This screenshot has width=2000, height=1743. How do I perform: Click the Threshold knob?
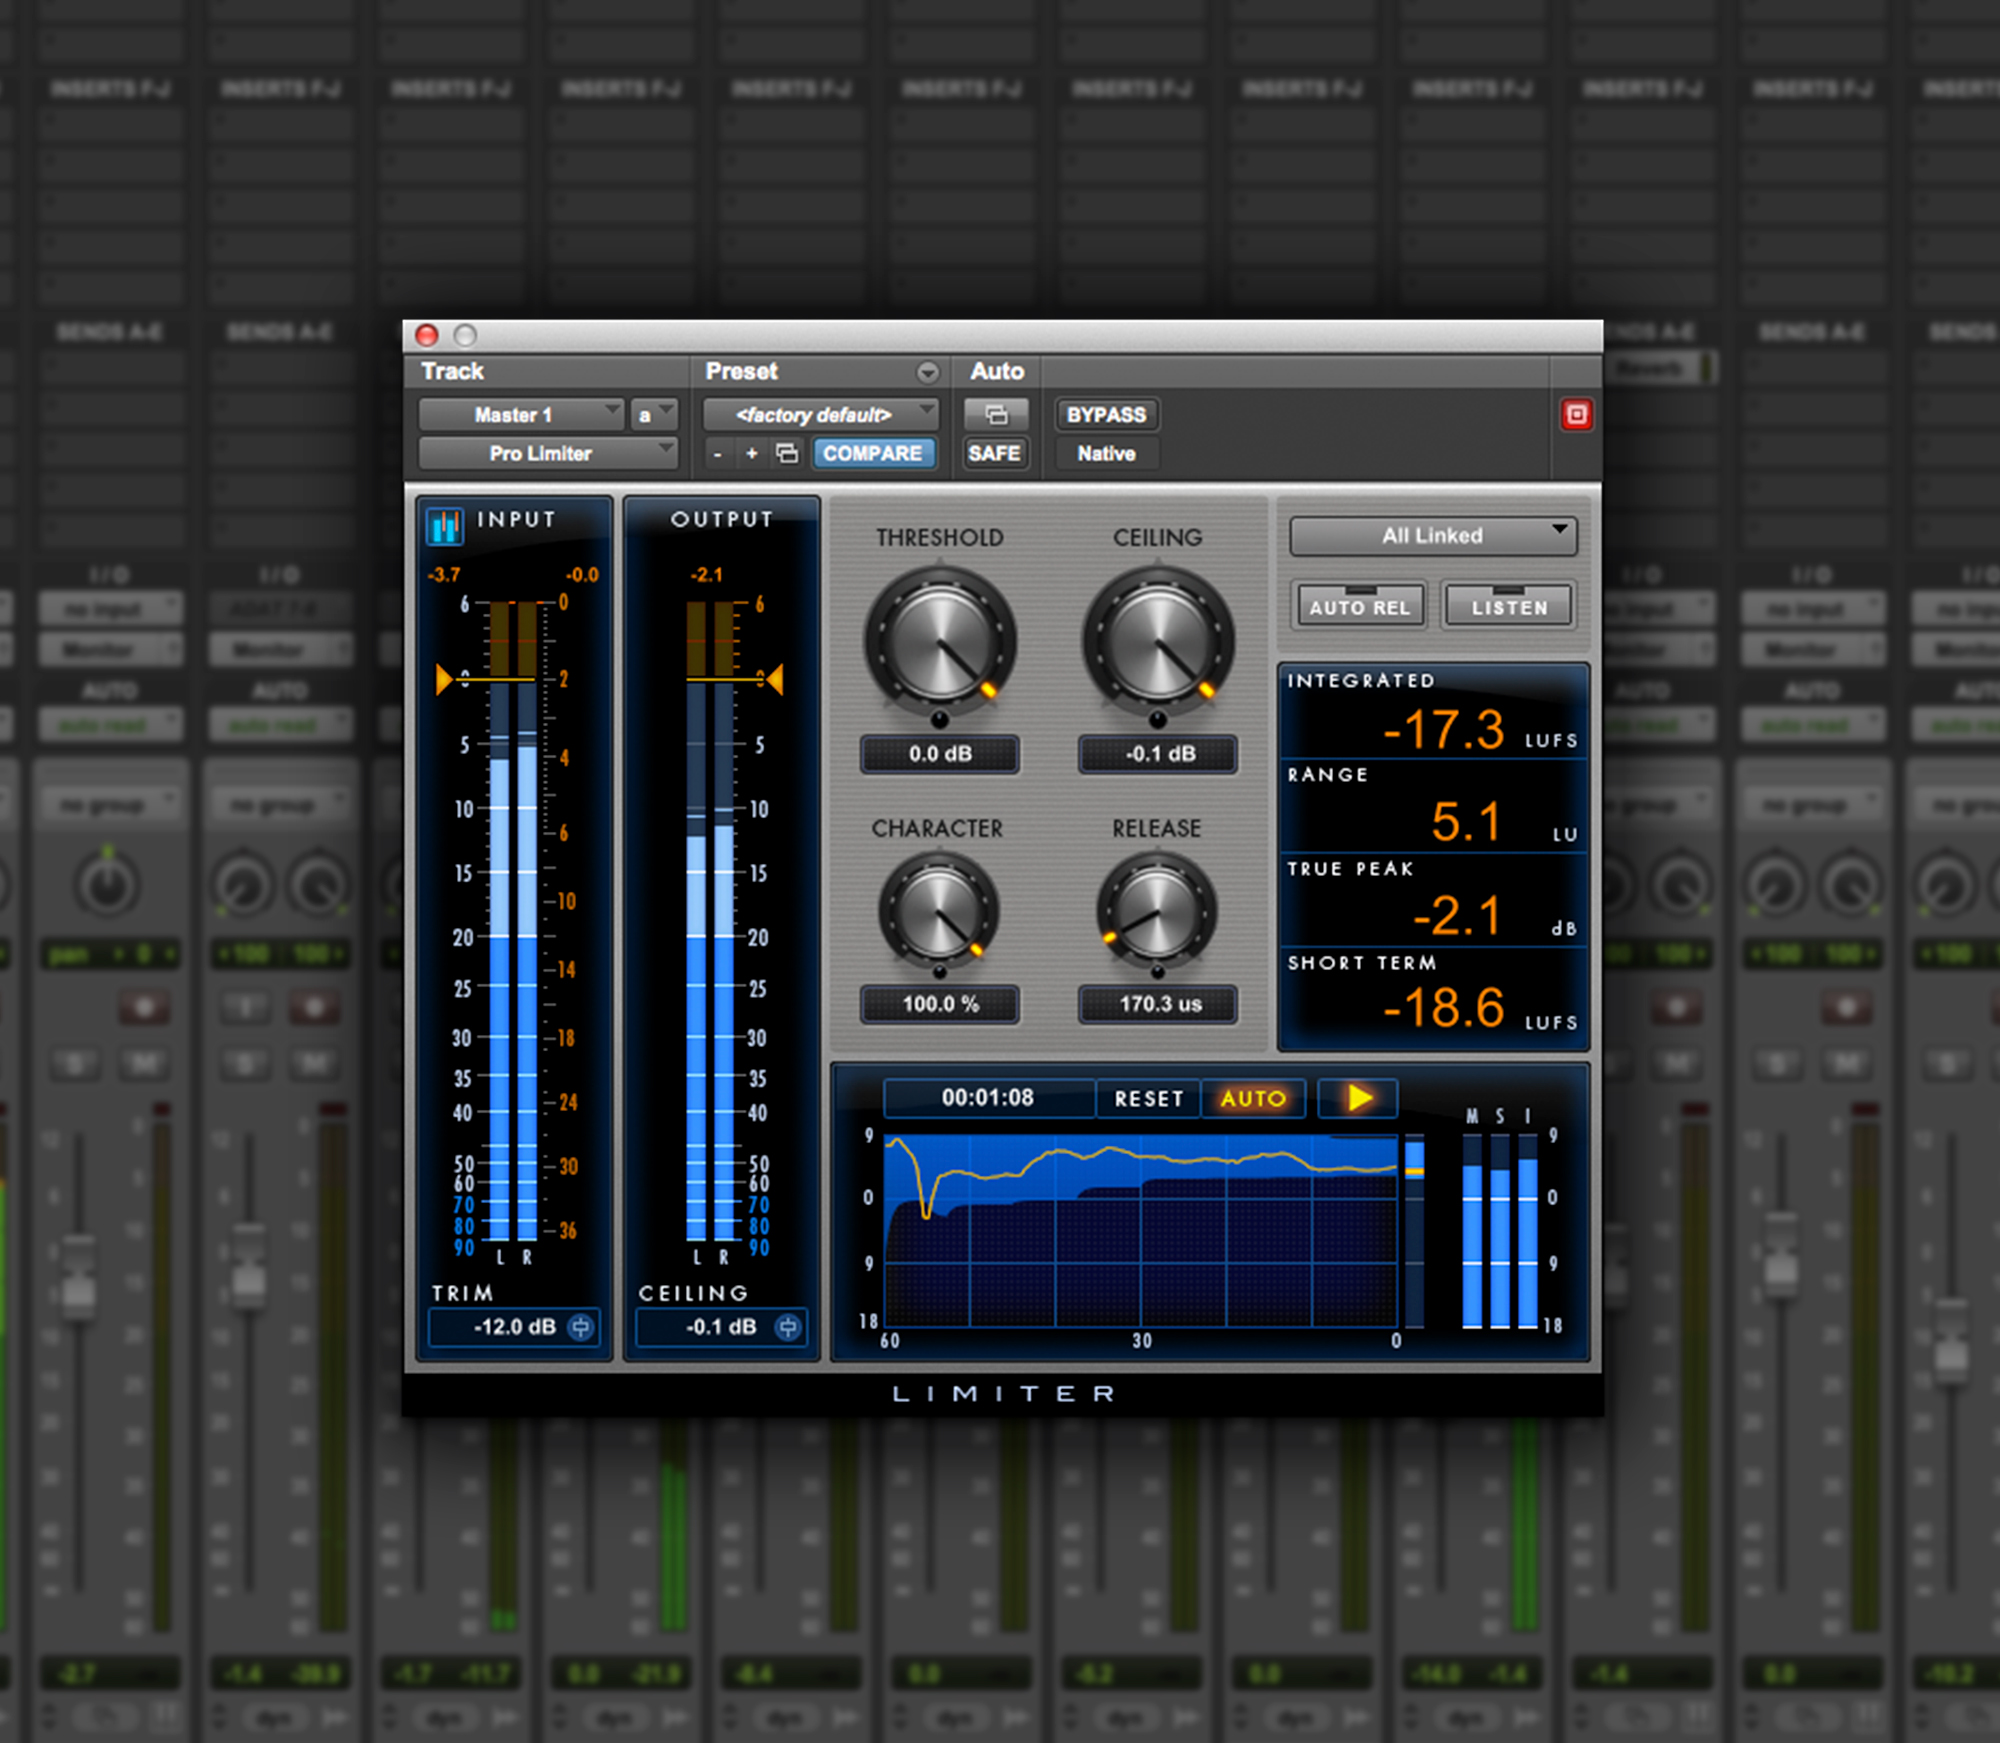point(941,640)
